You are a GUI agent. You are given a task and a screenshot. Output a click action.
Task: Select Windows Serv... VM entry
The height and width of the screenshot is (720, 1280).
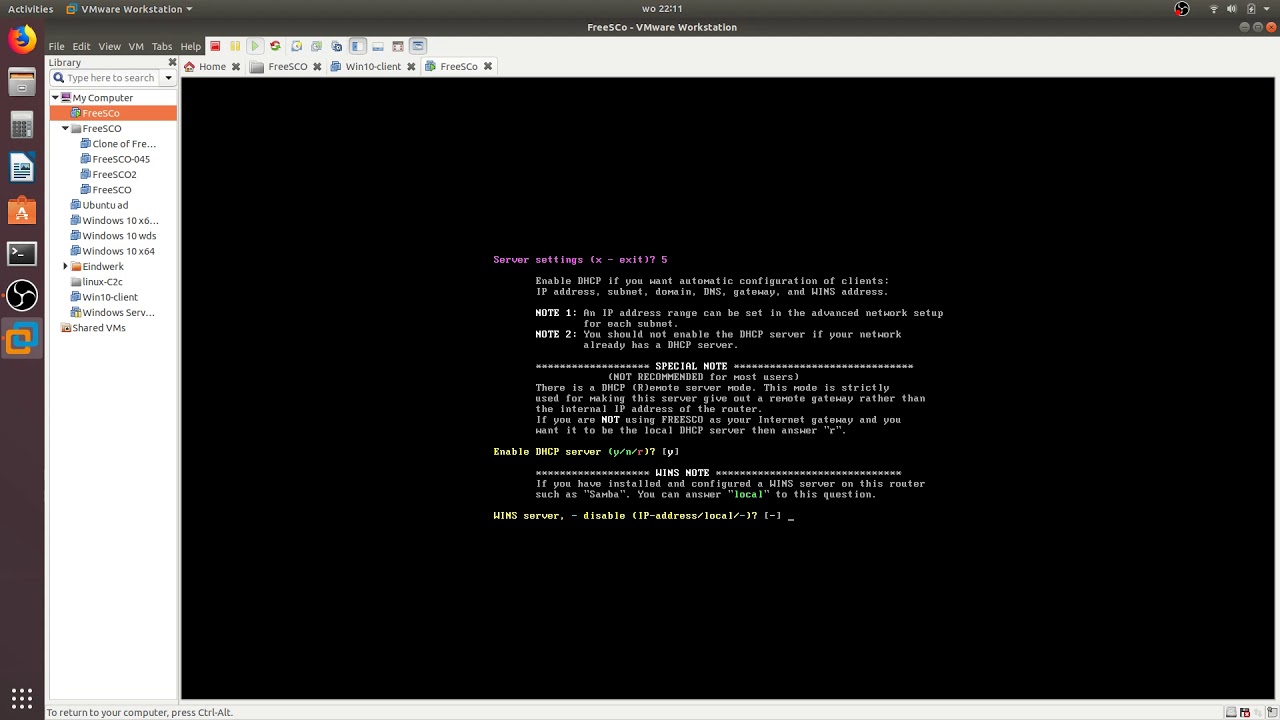coord(112,313)
